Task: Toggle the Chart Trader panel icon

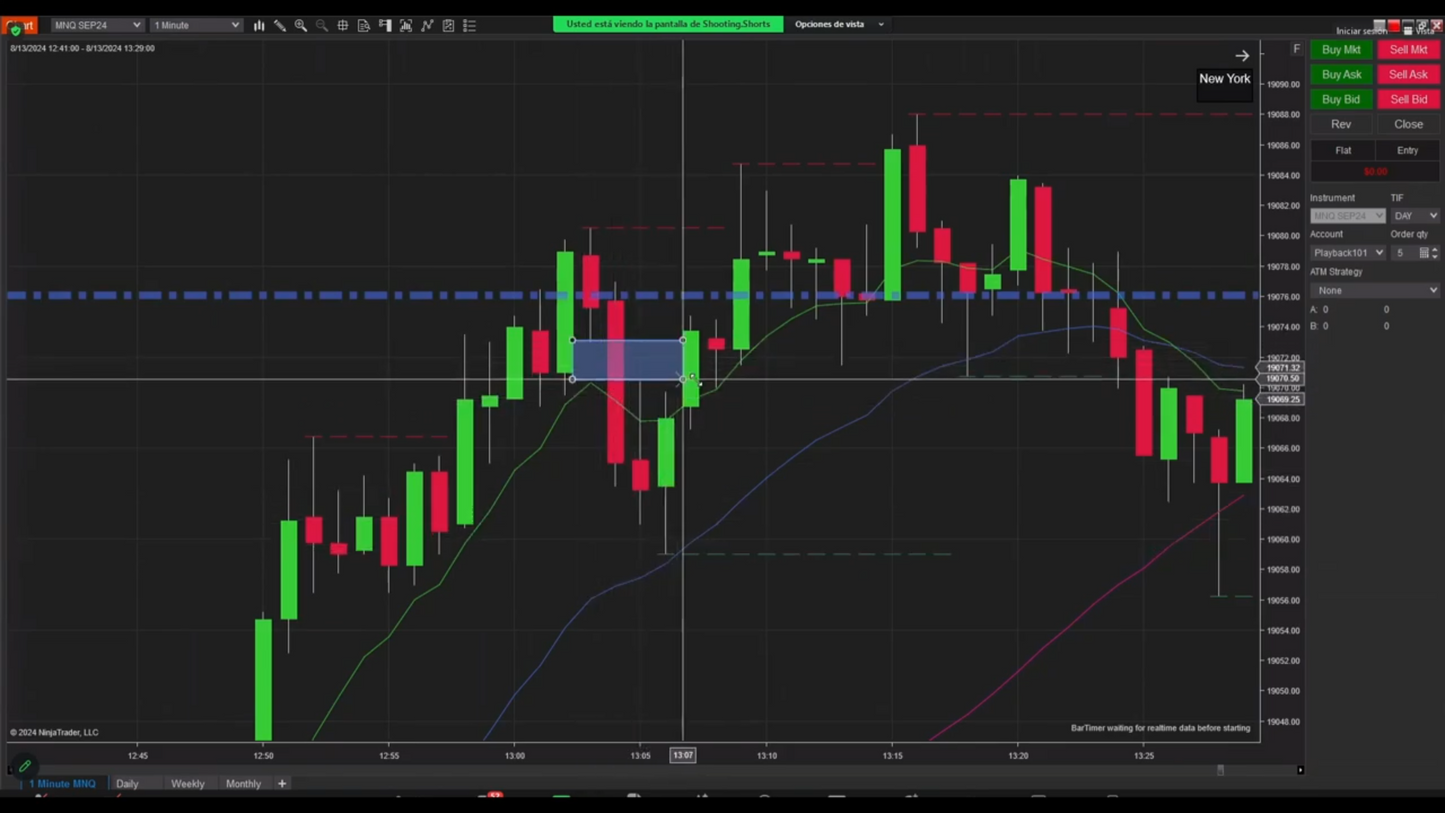Action: click(x=385, y=25)
